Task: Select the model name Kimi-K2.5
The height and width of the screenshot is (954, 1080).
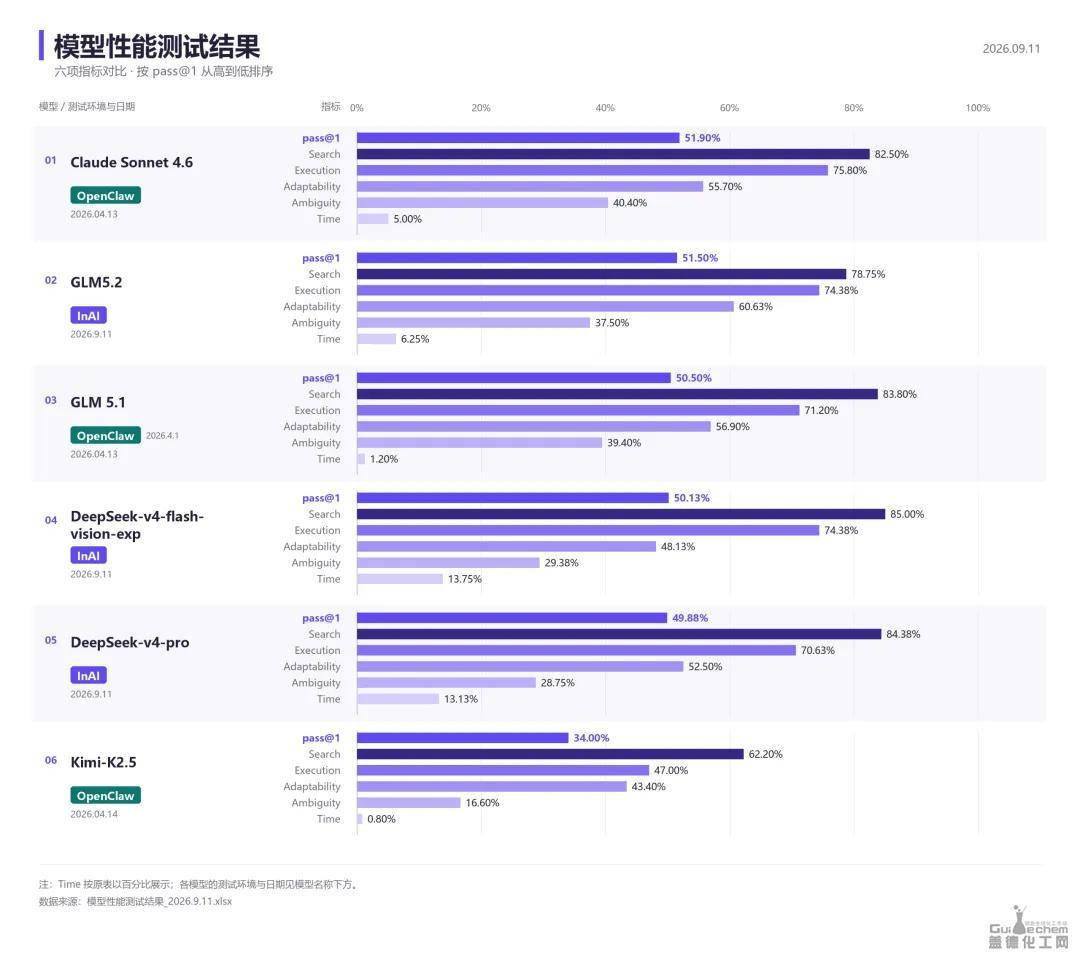Action: click(103, 763)
